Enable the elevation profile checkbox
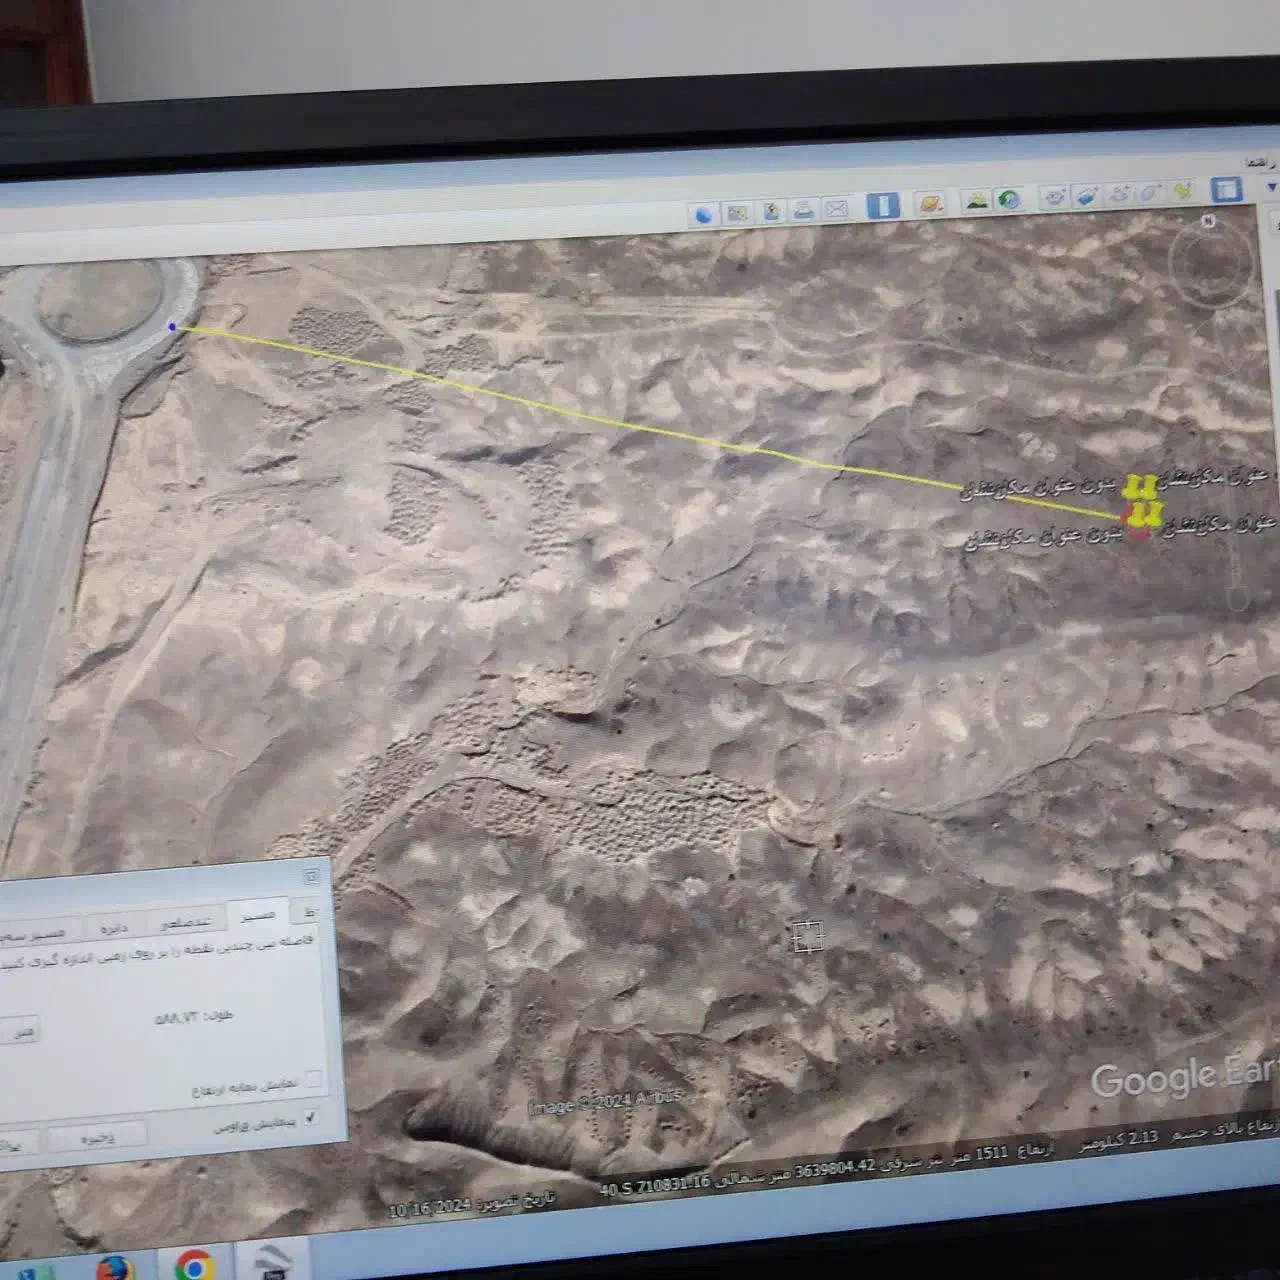 pos(313,1079)
